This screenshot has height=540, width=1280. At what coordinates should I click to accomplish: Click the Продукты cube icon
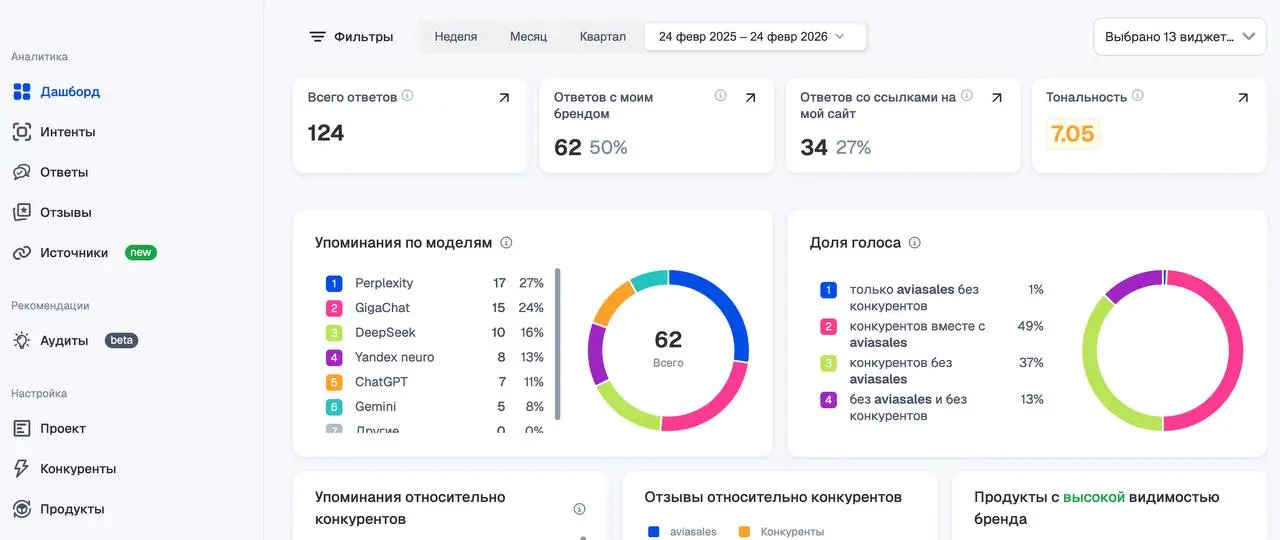pyautogui.click(x=22, y=509)
